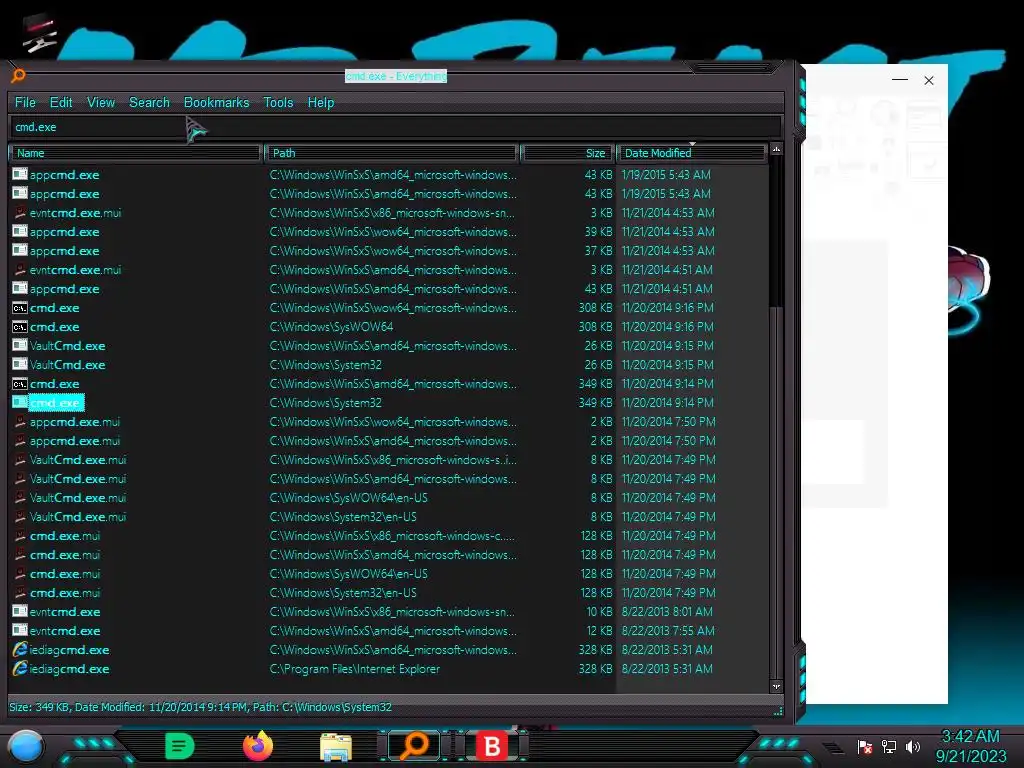The width and height of the screenshot is (1024, 768).
Task: Open the Search menu
Action: [x=149, y=103]
